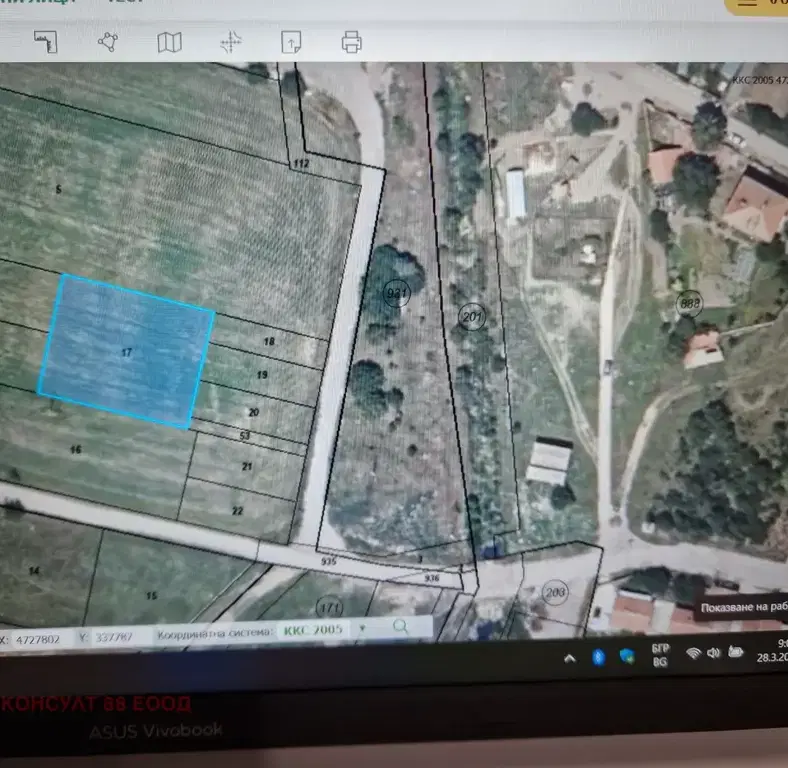
Task: Click road parcel label 936
Action: 432,578
